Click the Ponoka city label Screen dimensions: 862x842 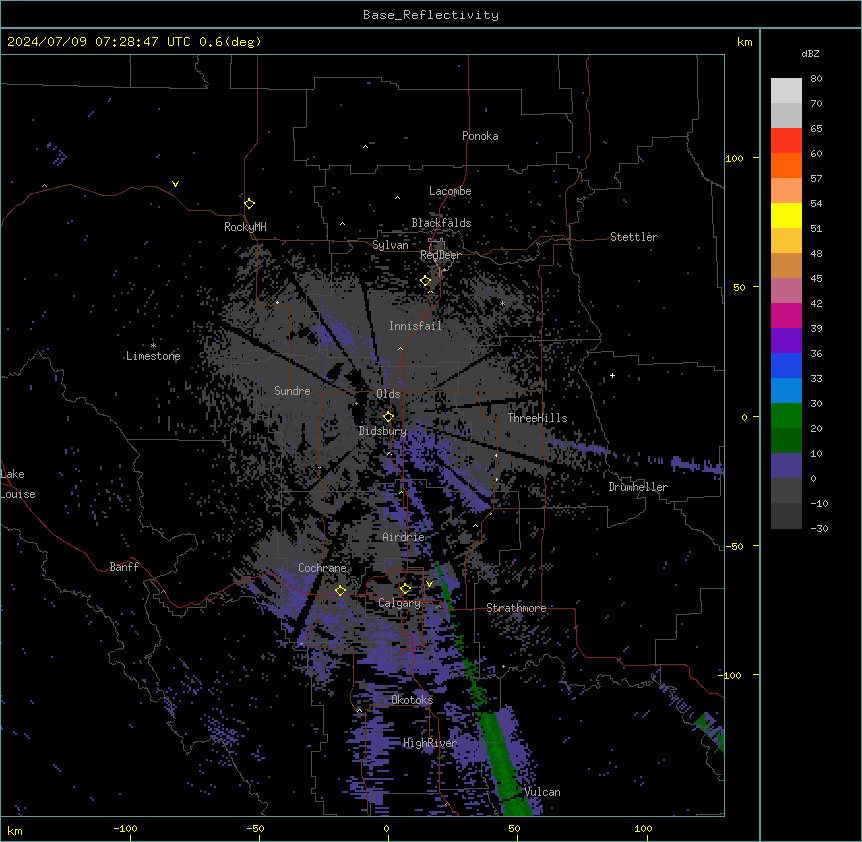[x=480, y=136]
